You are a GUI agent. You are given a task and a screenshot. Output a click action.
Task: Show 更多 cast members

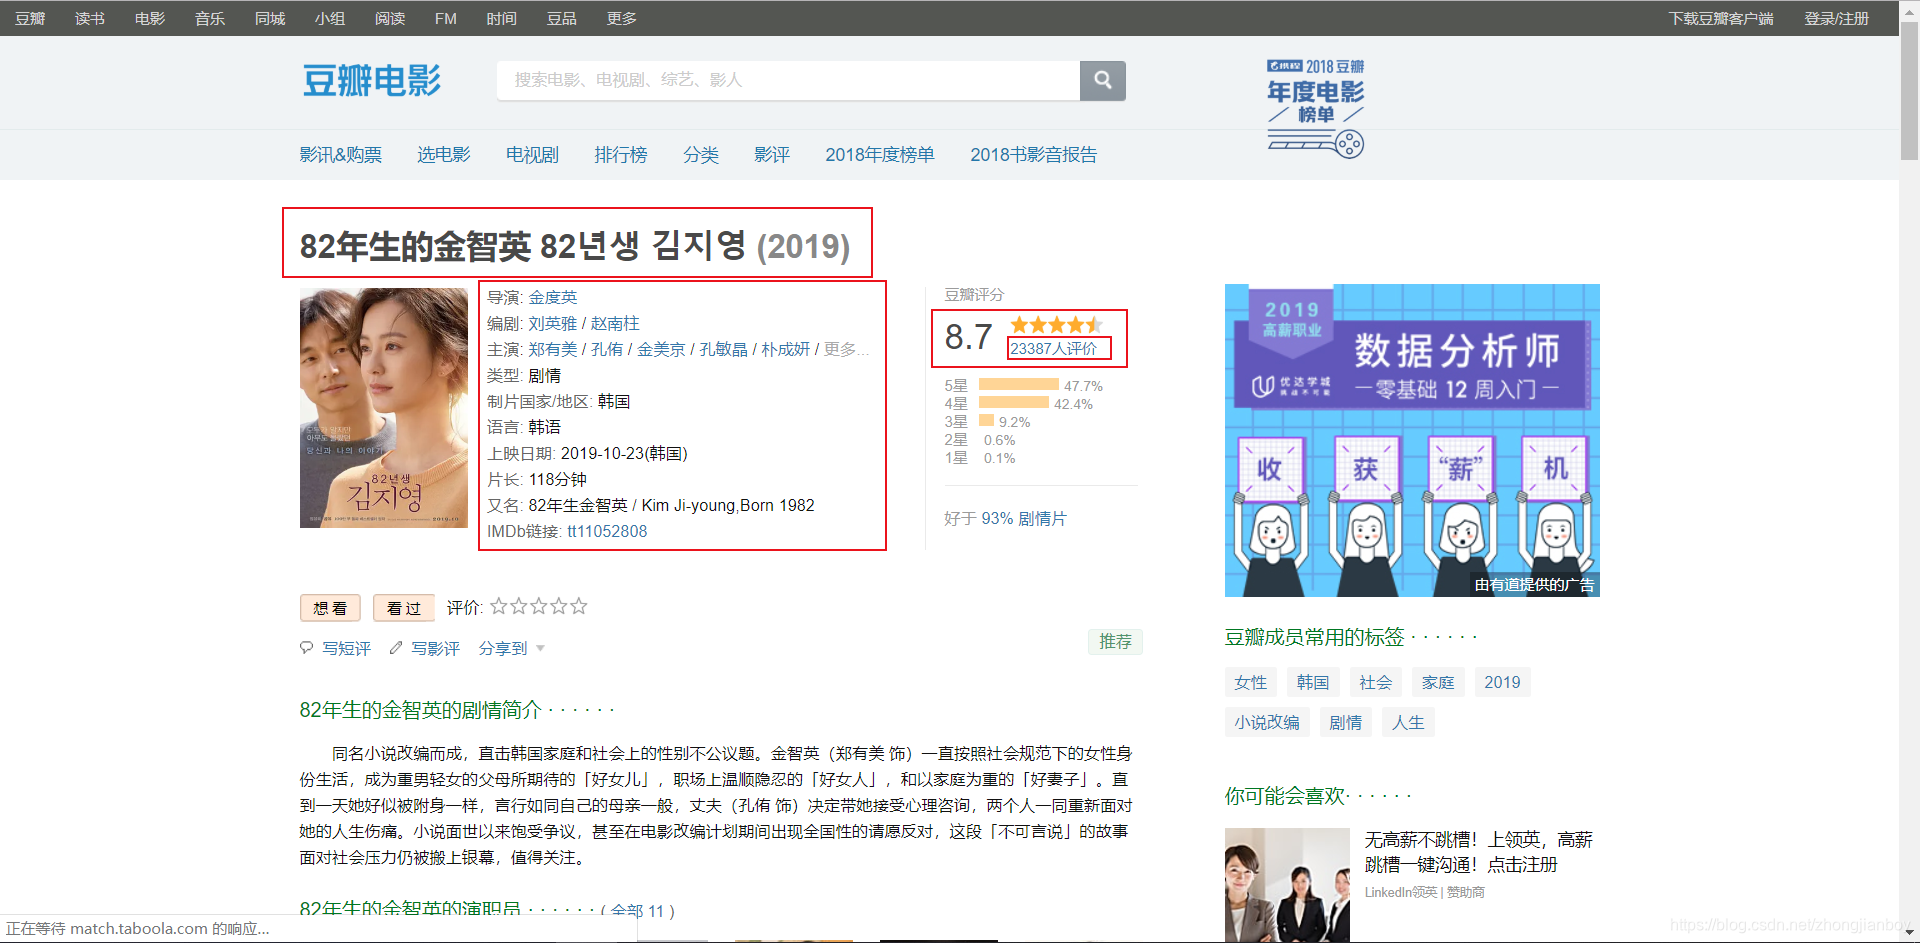845,349
